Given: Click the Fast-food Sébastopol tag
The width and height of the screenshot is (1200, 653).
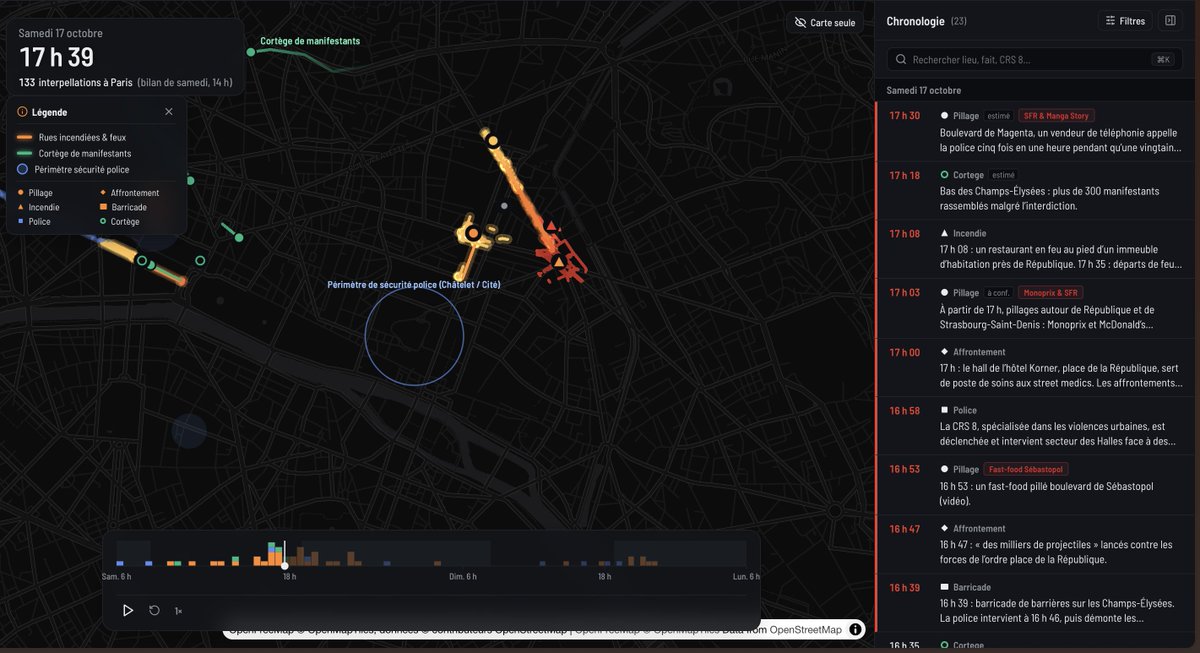Looking at the screenshot, I should 1027,469.
